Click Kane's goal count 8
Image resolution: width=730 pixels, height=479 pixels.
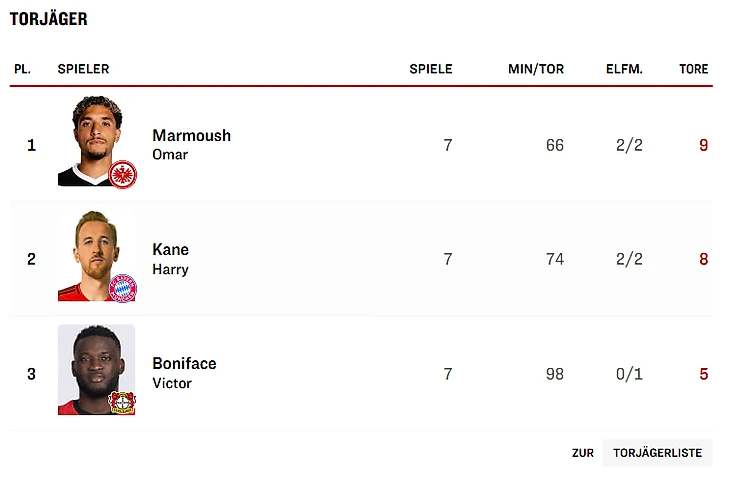pyautogui.click(x=703, y=259)
